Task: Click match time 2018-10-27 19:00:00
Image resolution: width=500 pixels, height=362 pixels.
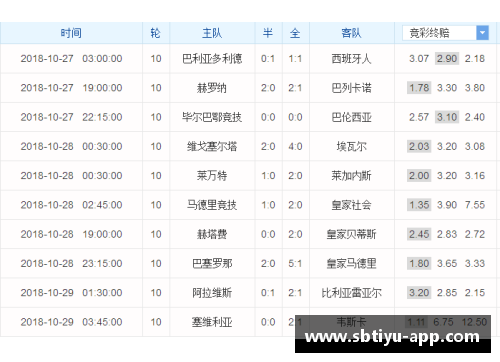Action: point(71,88)
